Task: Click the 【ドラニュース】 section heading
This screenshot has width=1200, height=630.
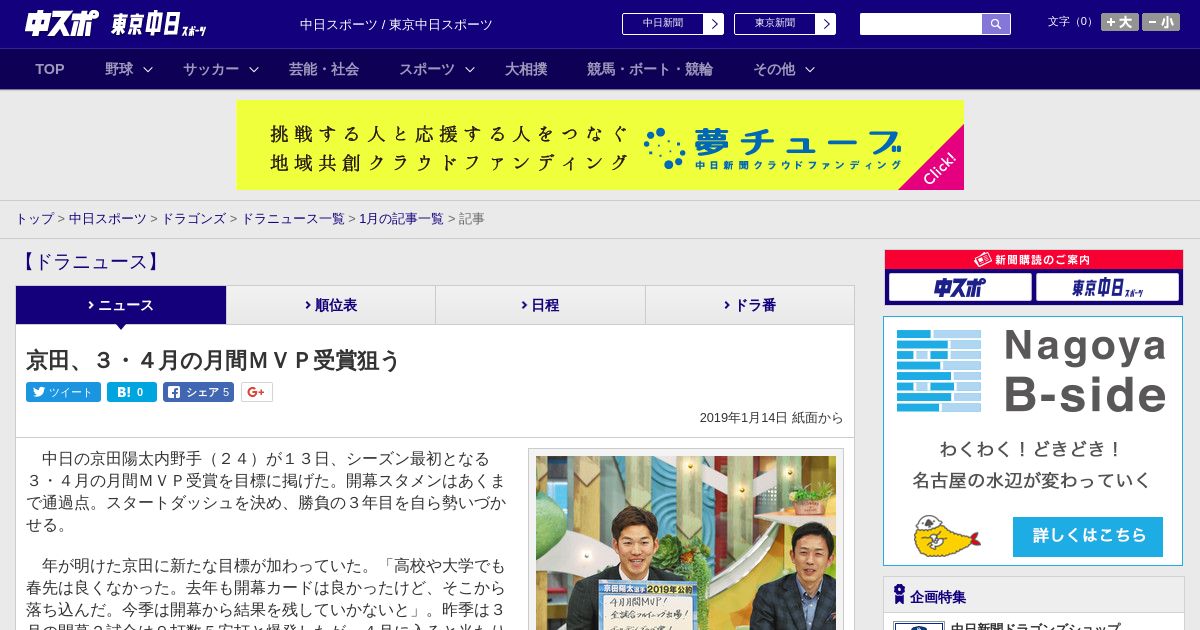Action: coord(90,262)
